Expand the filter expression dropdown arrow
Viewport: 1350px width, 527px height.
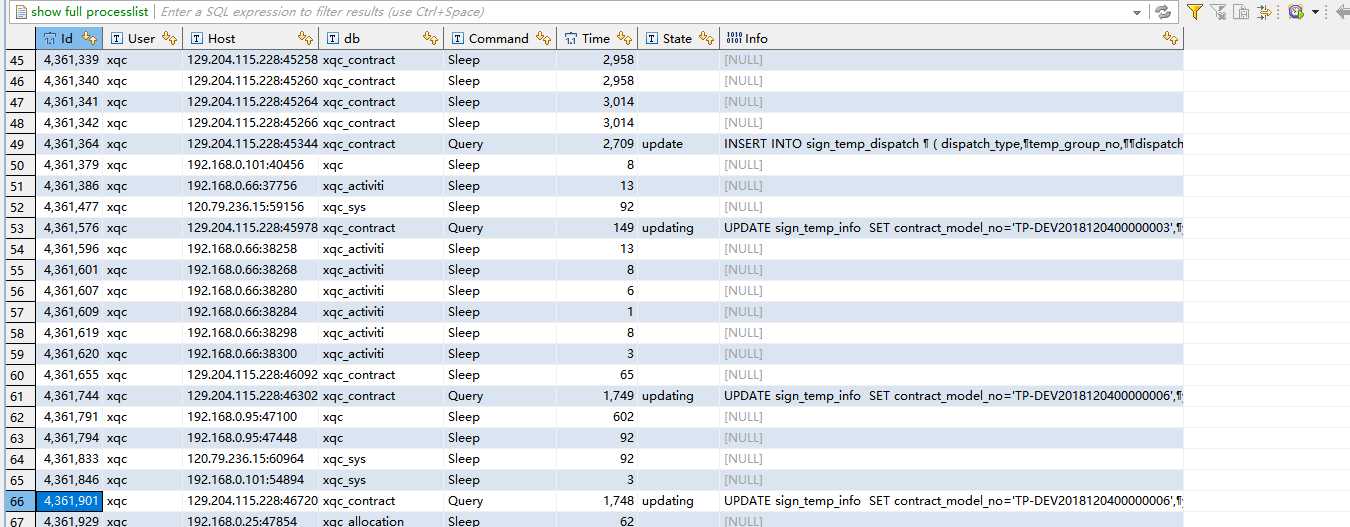point(1137,13)
